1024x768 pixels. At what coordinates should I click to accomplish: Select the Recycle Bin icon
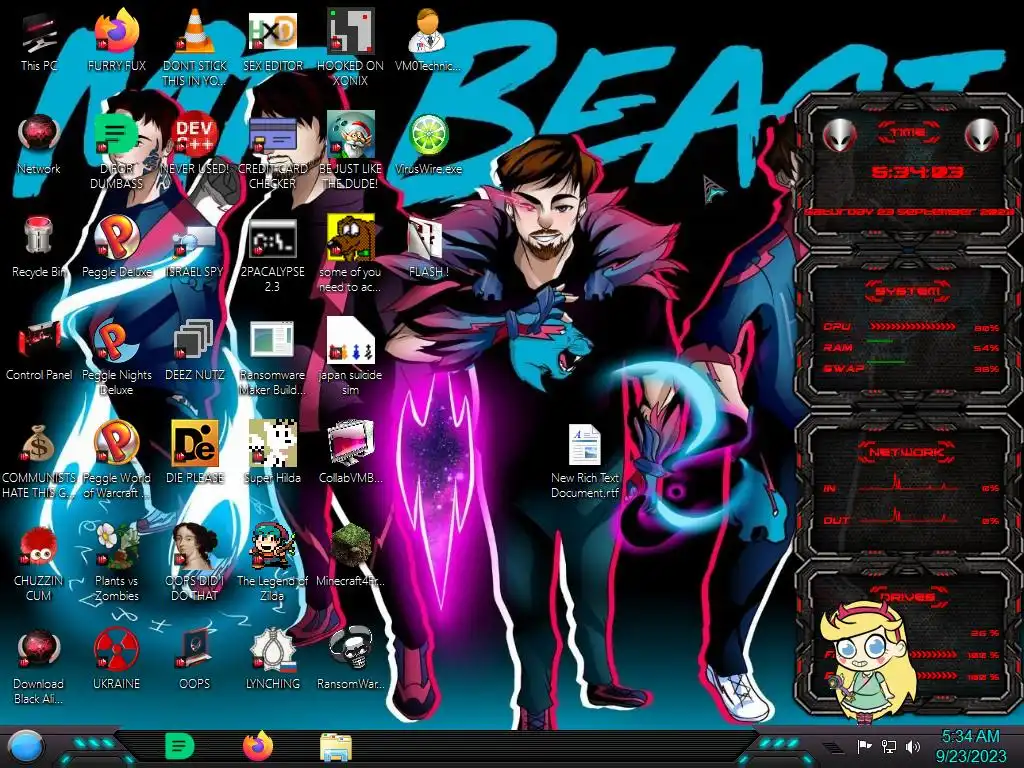(x=39, y=236)
